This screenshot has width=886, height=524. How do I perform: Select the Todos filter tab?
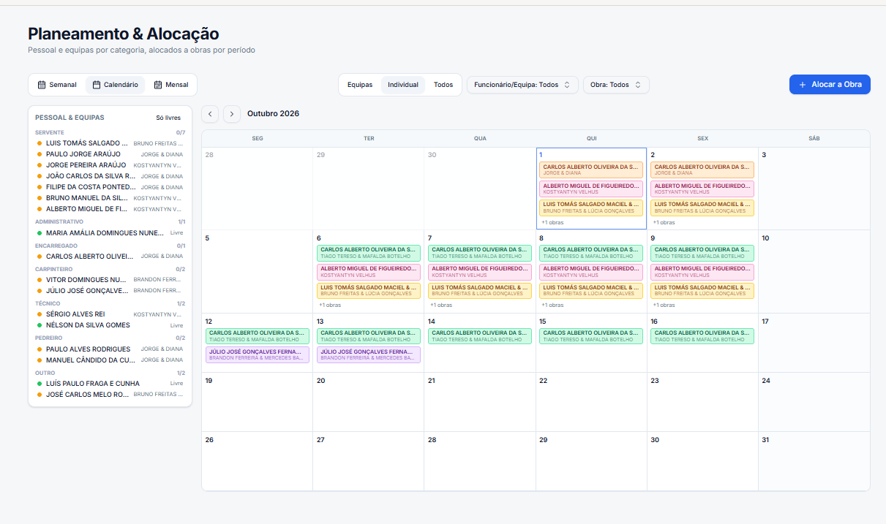click(444, 85)
